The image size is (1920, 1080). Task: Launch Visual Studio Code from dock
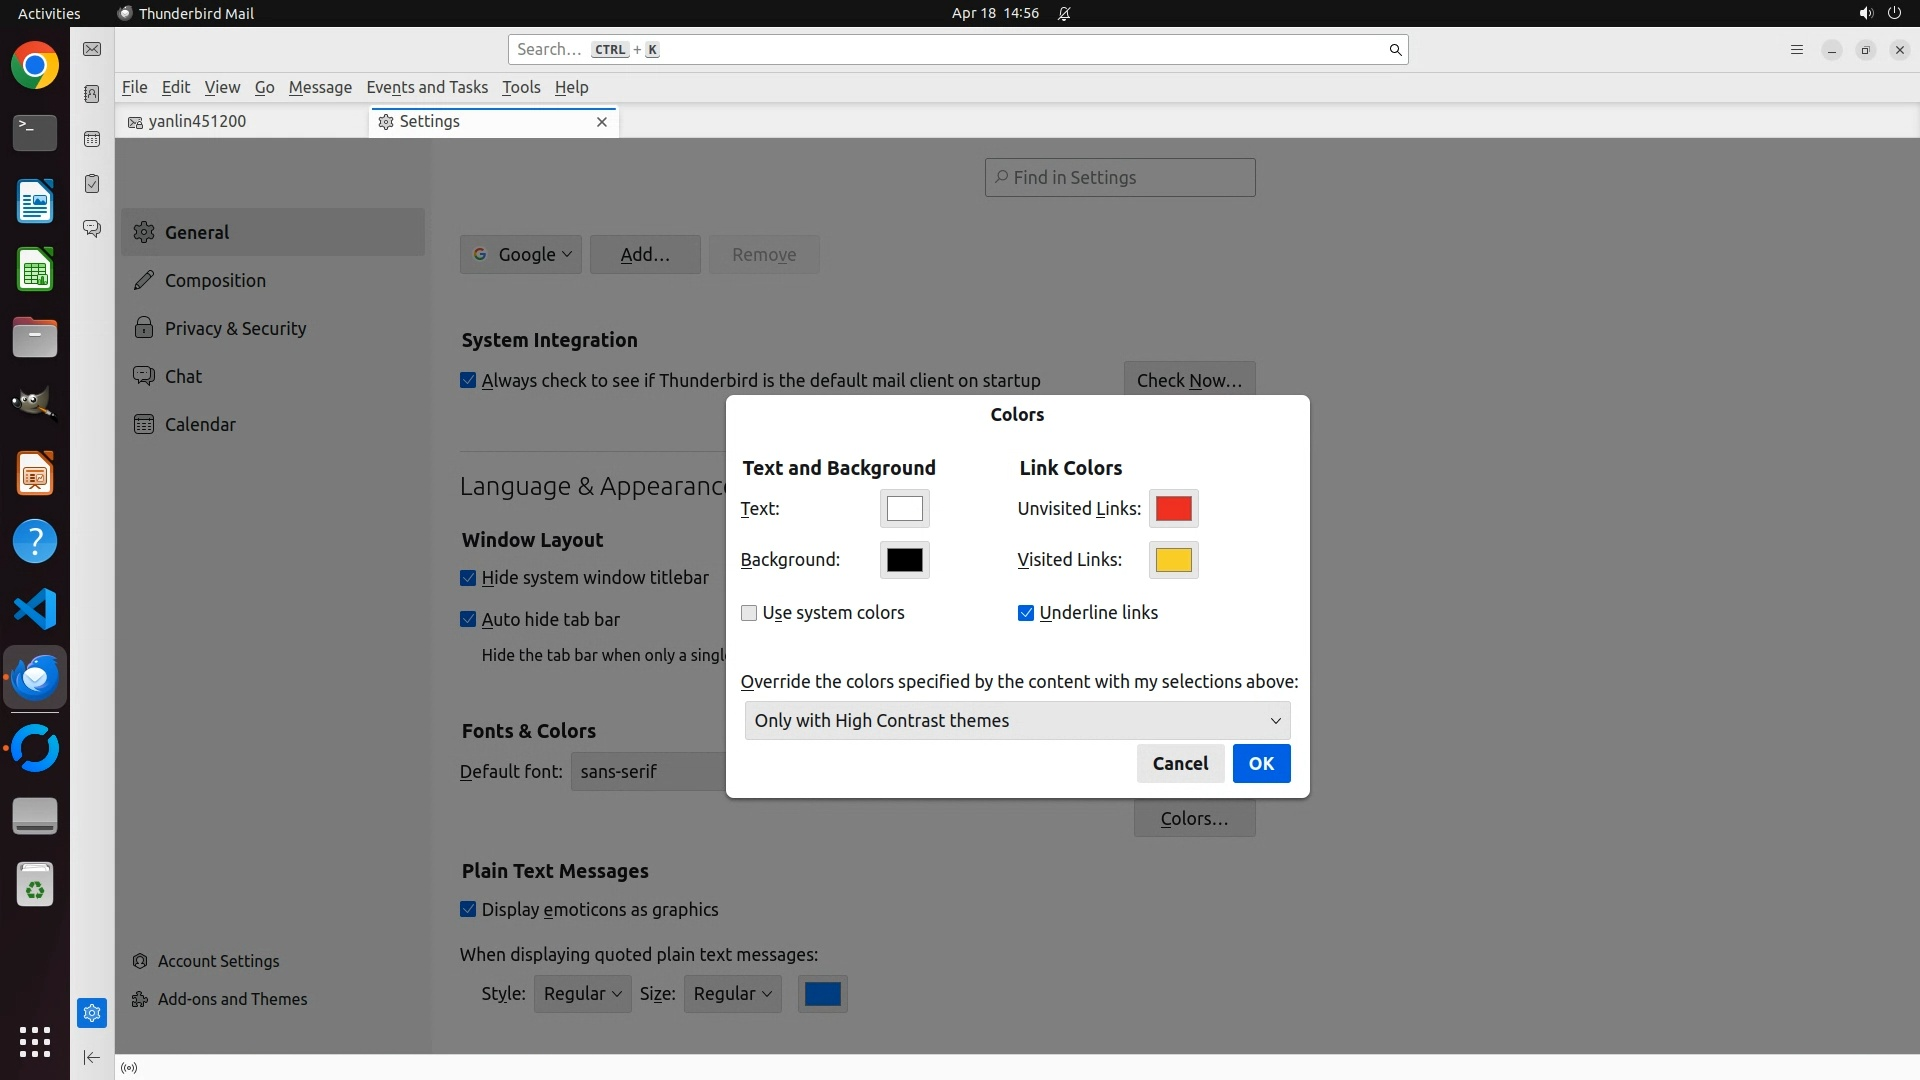pyautogui.click(x=35, y=609)
